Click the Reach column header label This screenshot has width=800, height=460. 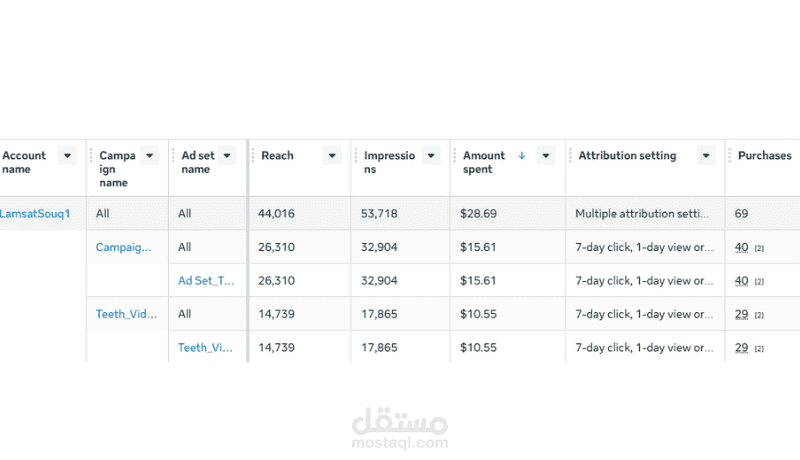point(277,155)
